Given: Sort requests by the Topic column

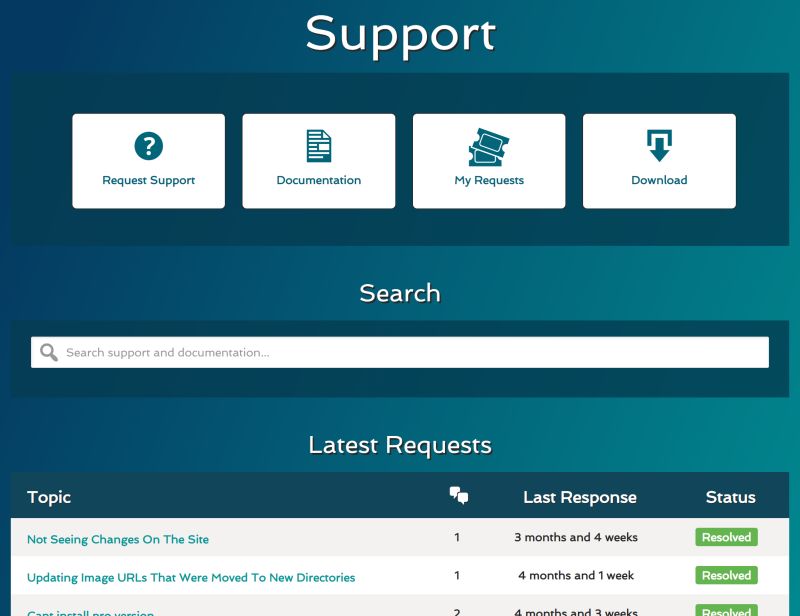Looking at the screenshot, I should pyautogui.click(x=49, y=496).
